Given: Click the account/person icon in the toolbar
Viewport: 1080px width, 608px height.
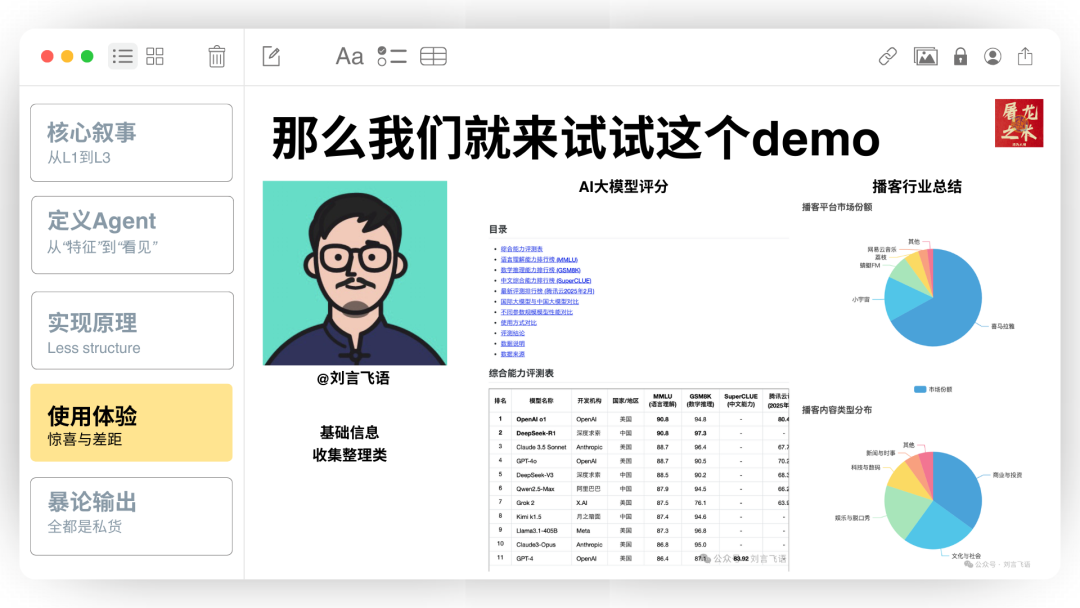Looking at the screenshot, I should pyautogui.click(x=992, y=56).
